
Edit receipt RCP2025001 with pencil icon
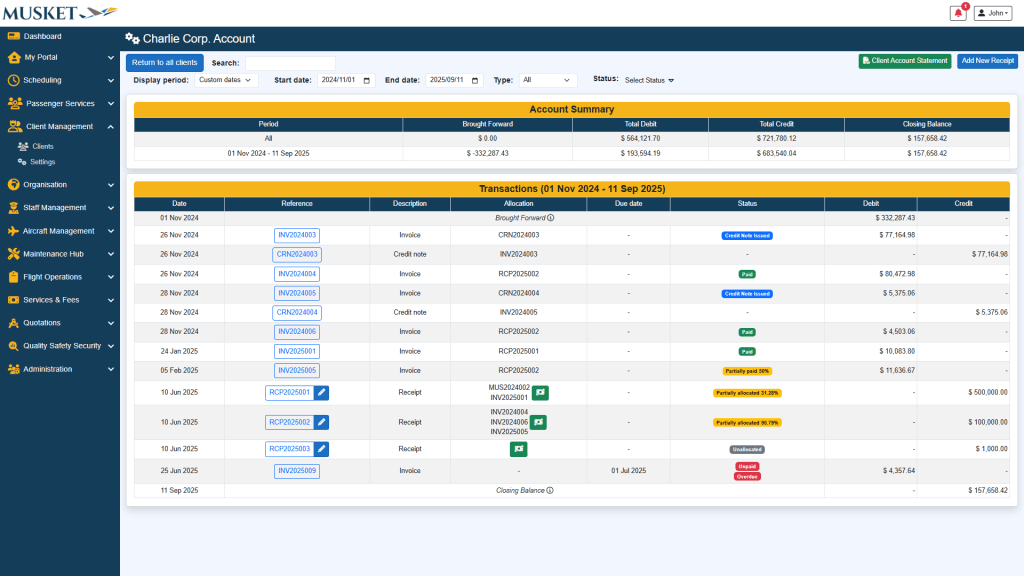pos(322,393)
